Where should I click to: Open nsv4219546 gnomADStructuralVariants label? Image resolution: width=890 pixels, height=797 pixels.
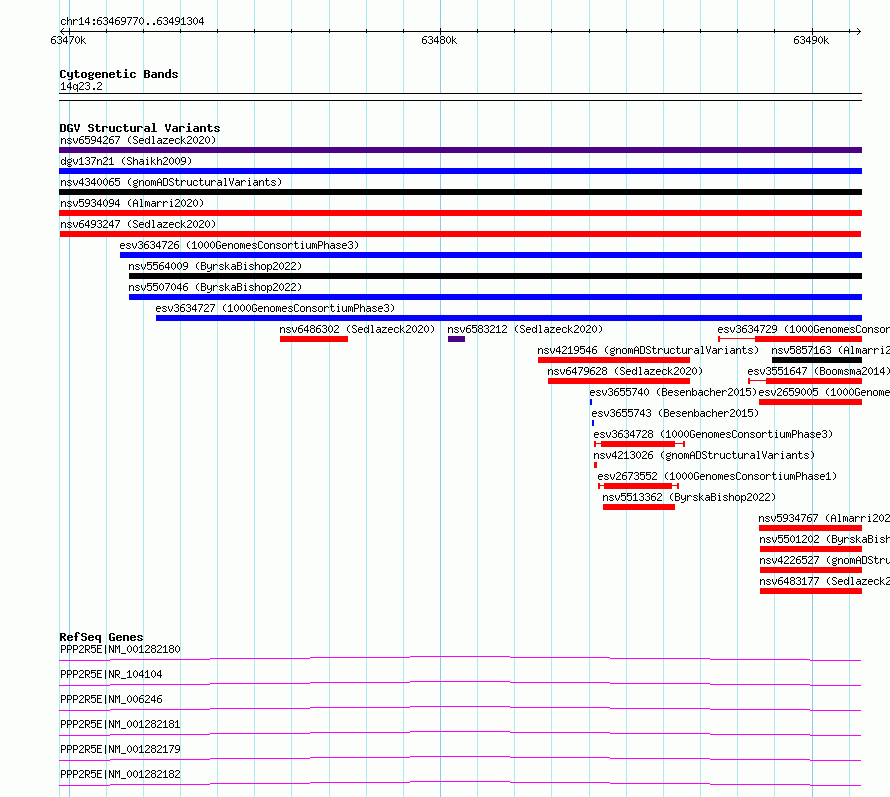point(648,350)
